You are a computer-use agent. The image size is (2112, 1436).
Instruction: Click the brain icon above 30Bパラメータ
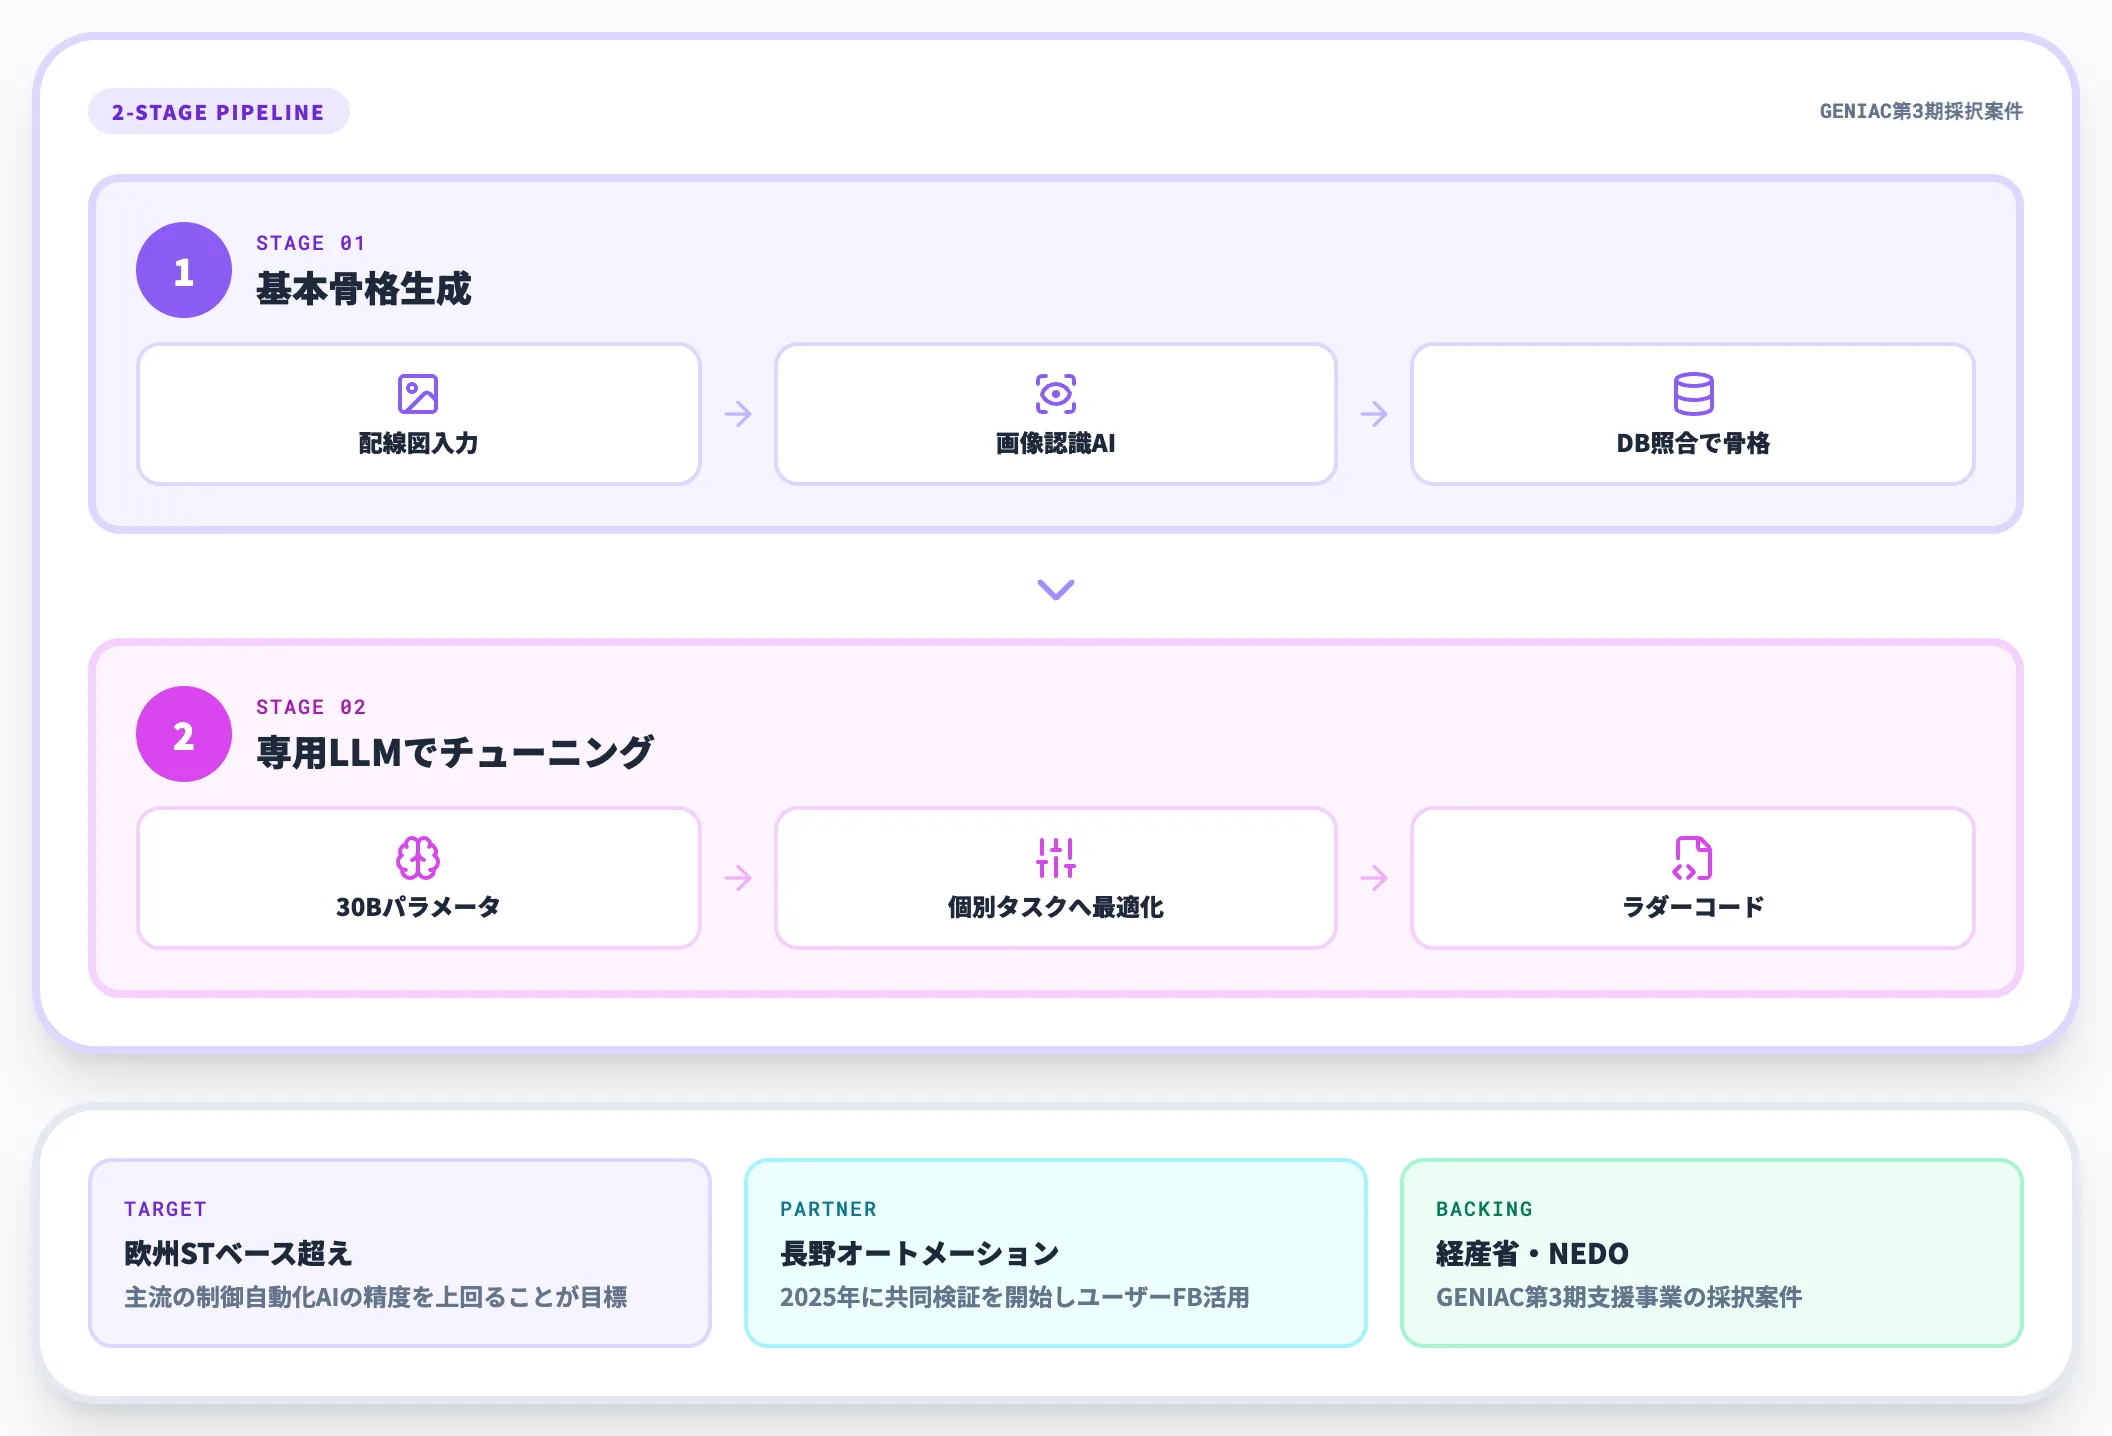pos(418,858)
